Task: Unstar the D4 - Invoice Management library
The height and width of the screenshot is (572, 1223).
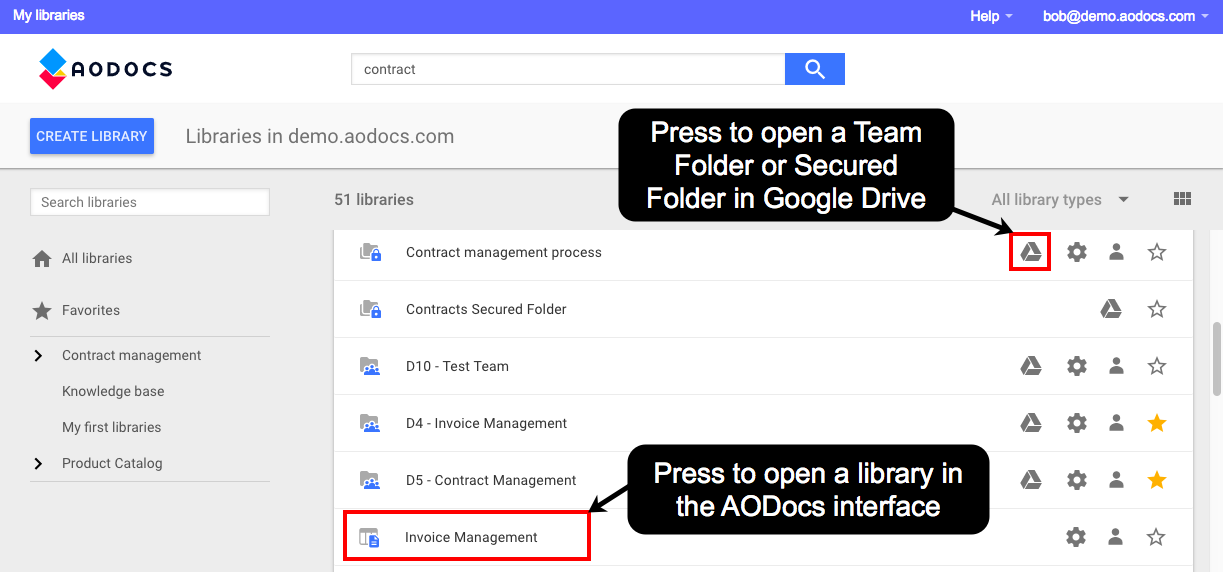Action: [x=1157, y=423]
